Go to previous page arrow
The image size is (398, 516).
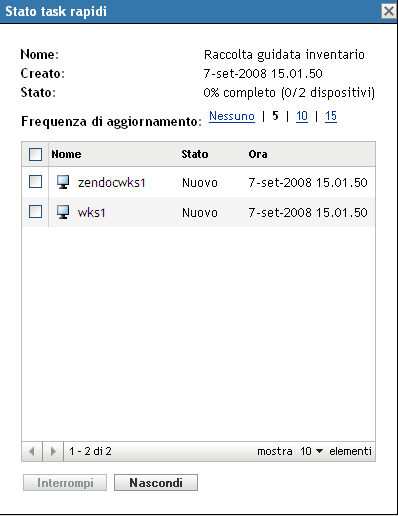[32, 451]
